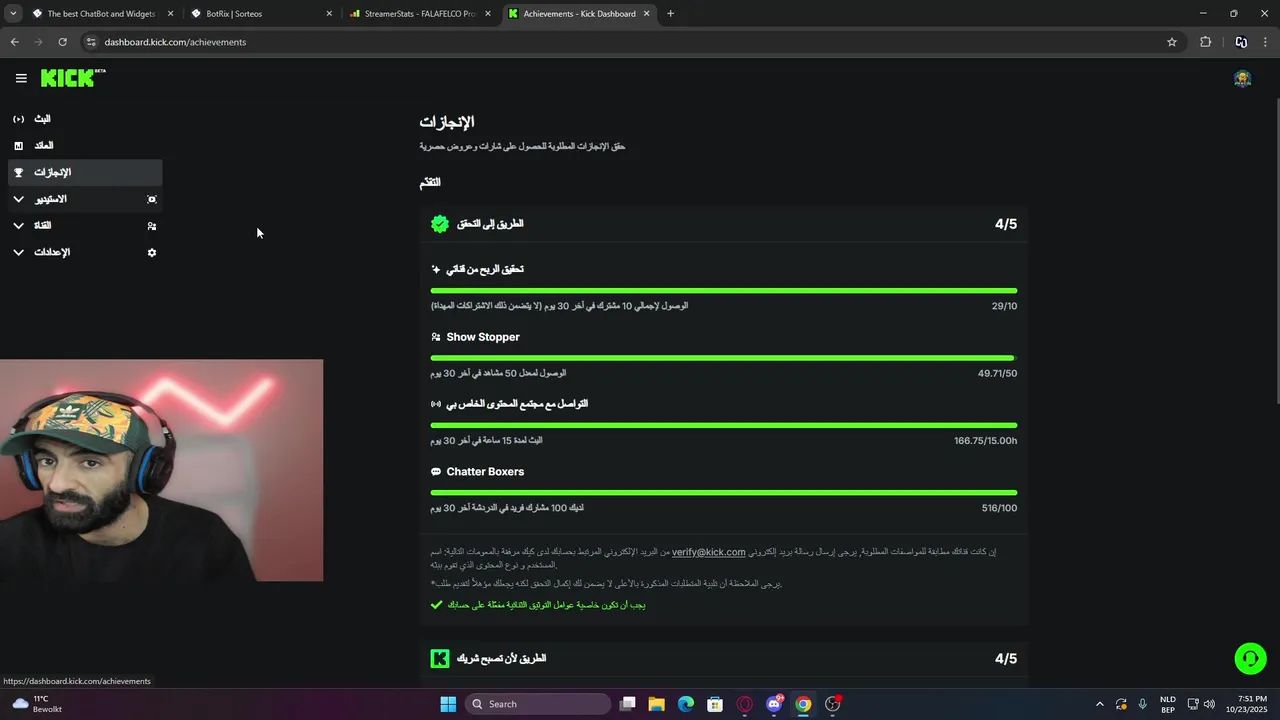The width and height of the screenshot is (1280, 720).
Task: Reload the page with the refresh button
Action: coord(62,42)
